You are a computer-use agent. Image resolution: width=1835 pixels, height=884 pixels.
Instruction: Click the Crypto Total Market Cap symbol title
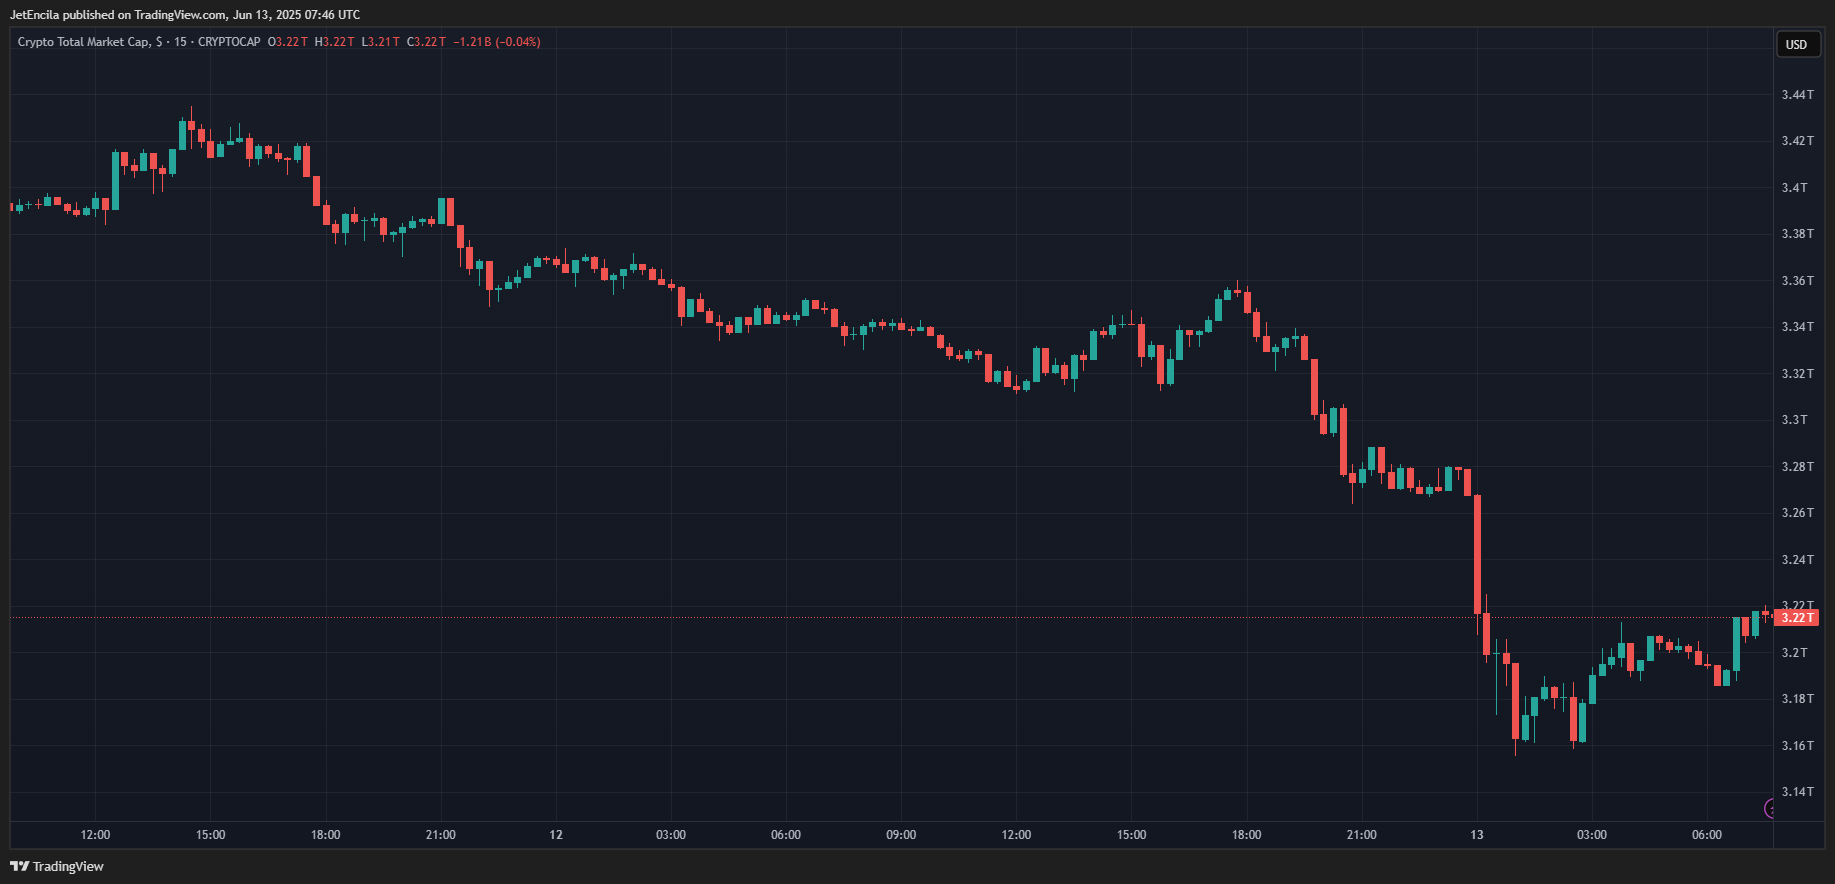[83, 42]
